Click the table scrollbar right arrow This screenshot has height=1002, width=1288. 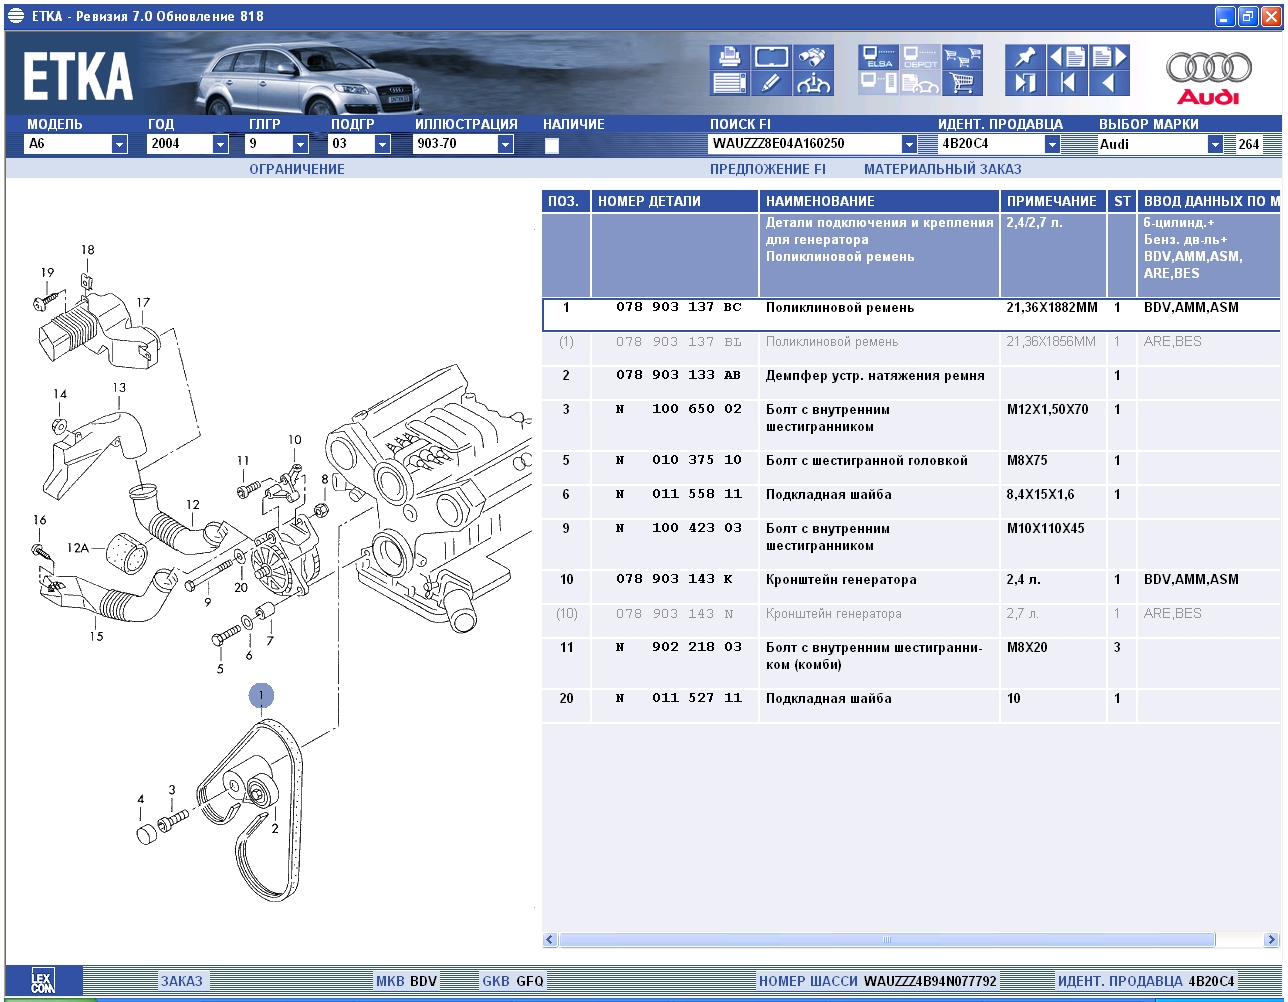pos(1272,940)
